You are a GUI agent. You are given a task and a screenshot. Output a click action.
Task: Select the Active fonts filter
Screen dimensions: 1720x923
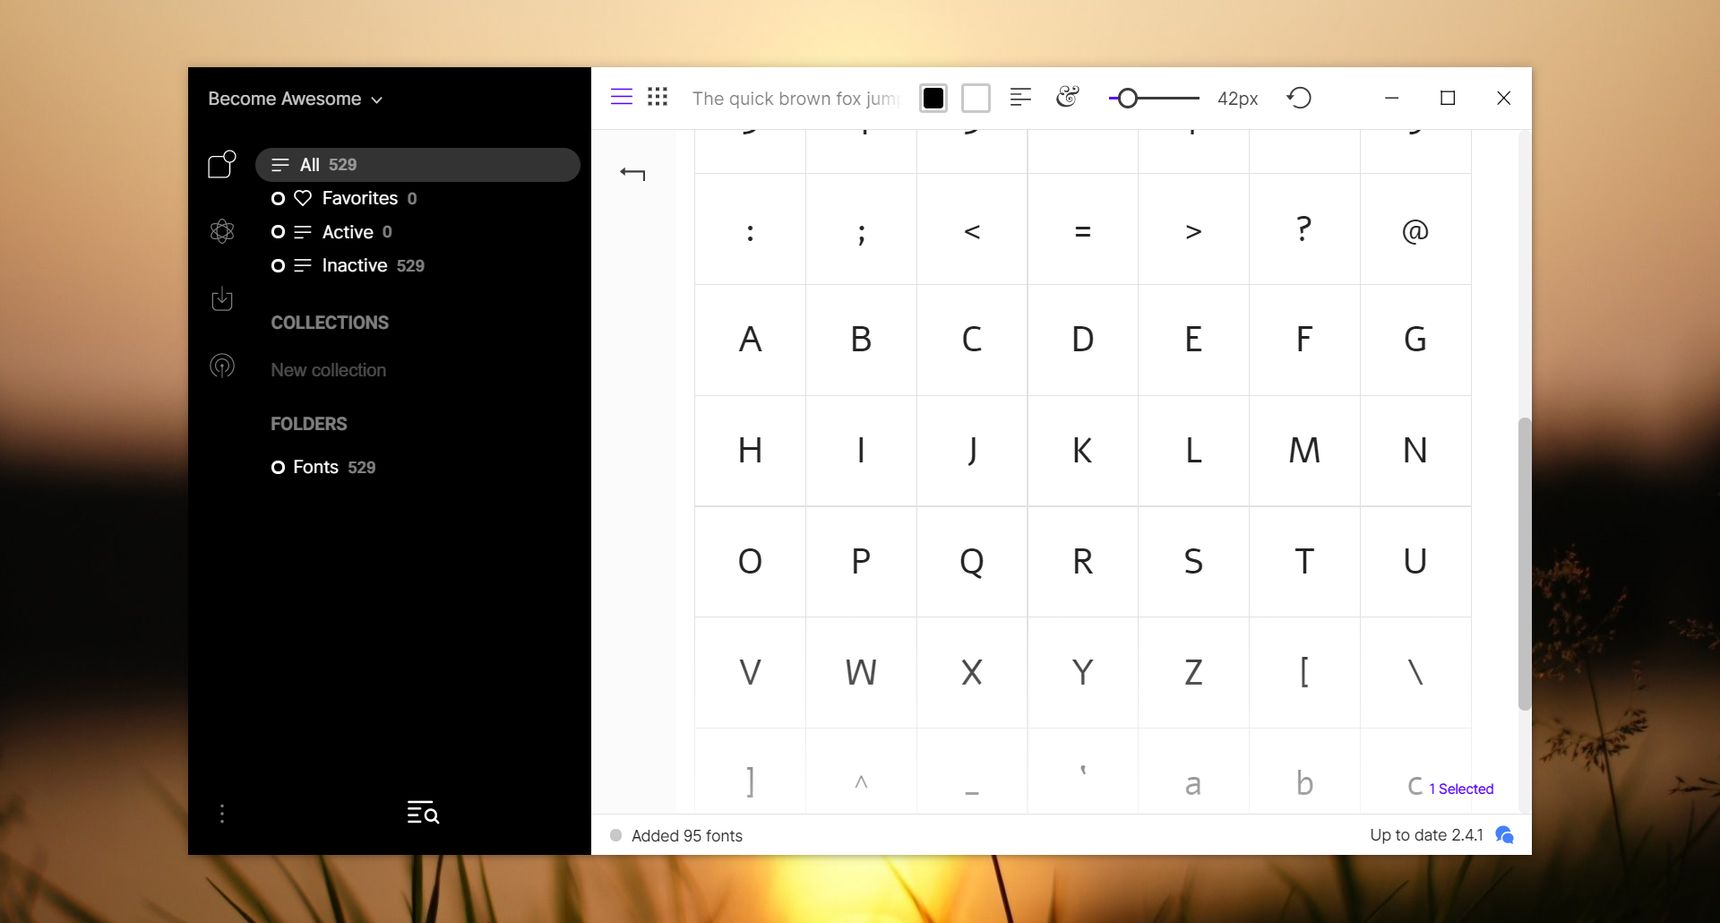click(357, 232)
